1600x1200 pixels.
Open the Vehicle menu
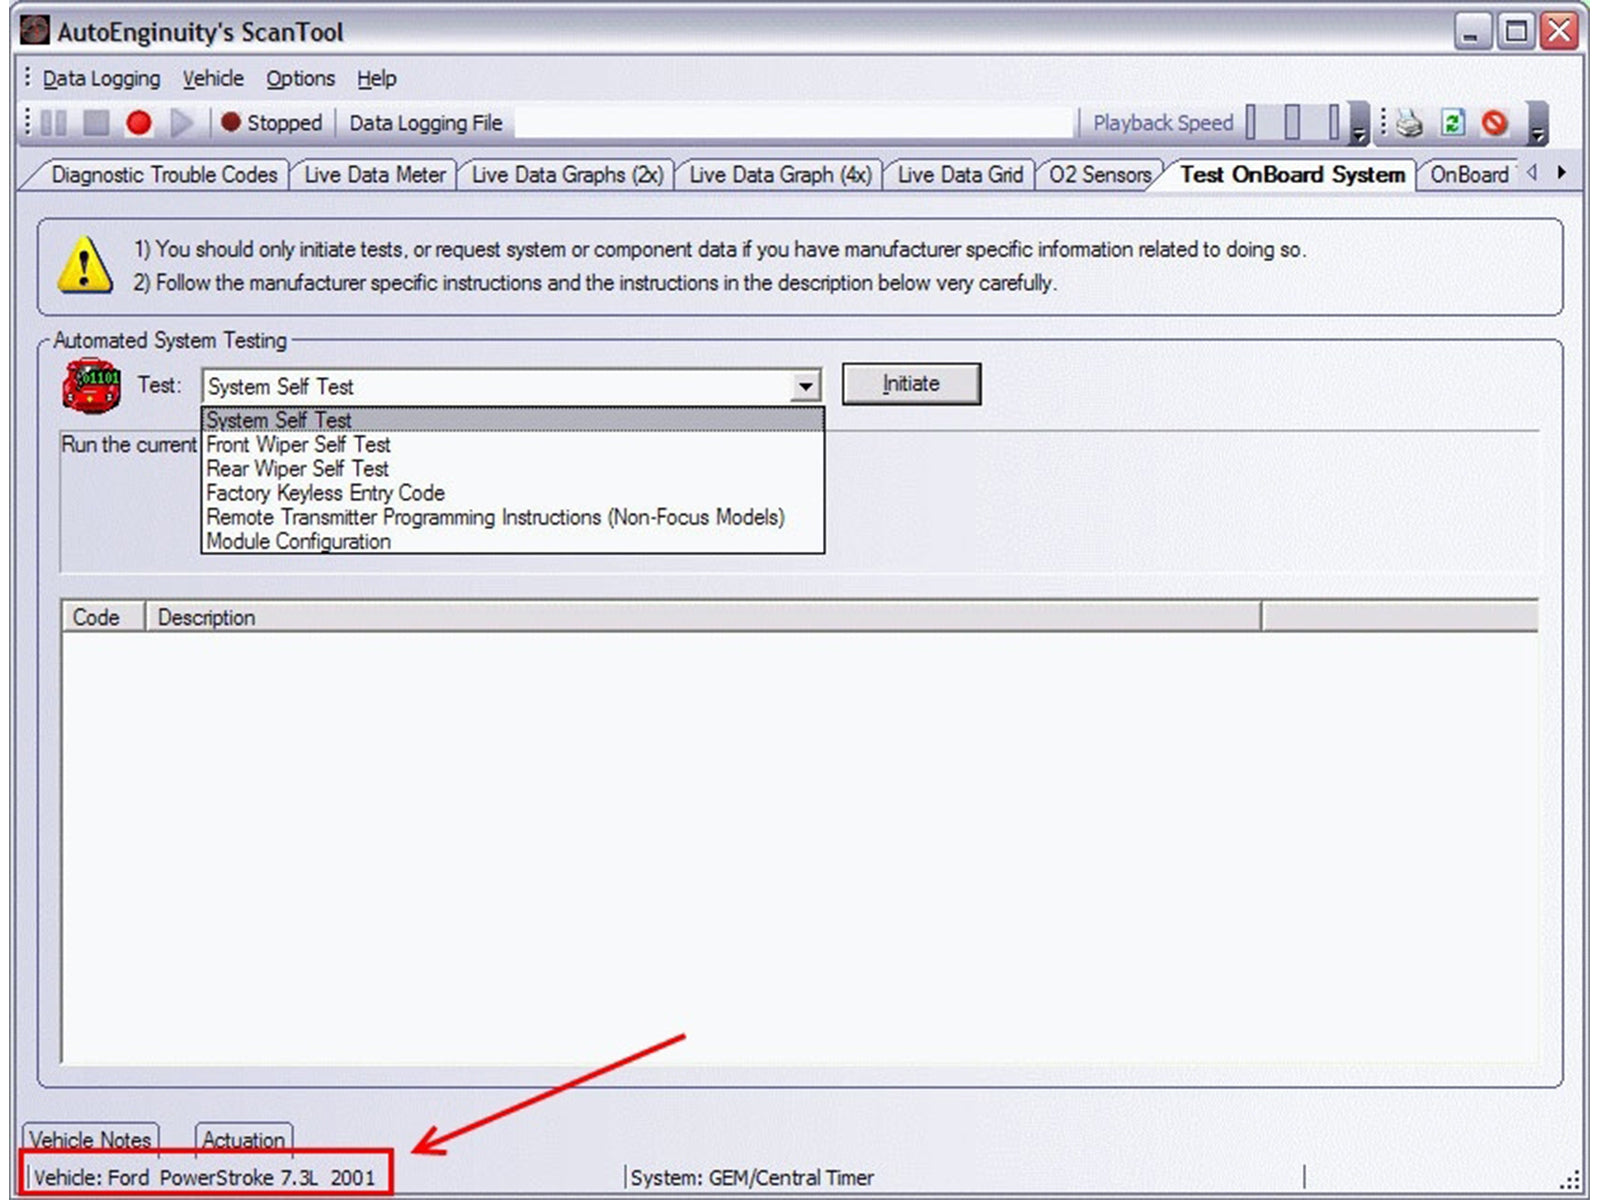coord(212,78)
